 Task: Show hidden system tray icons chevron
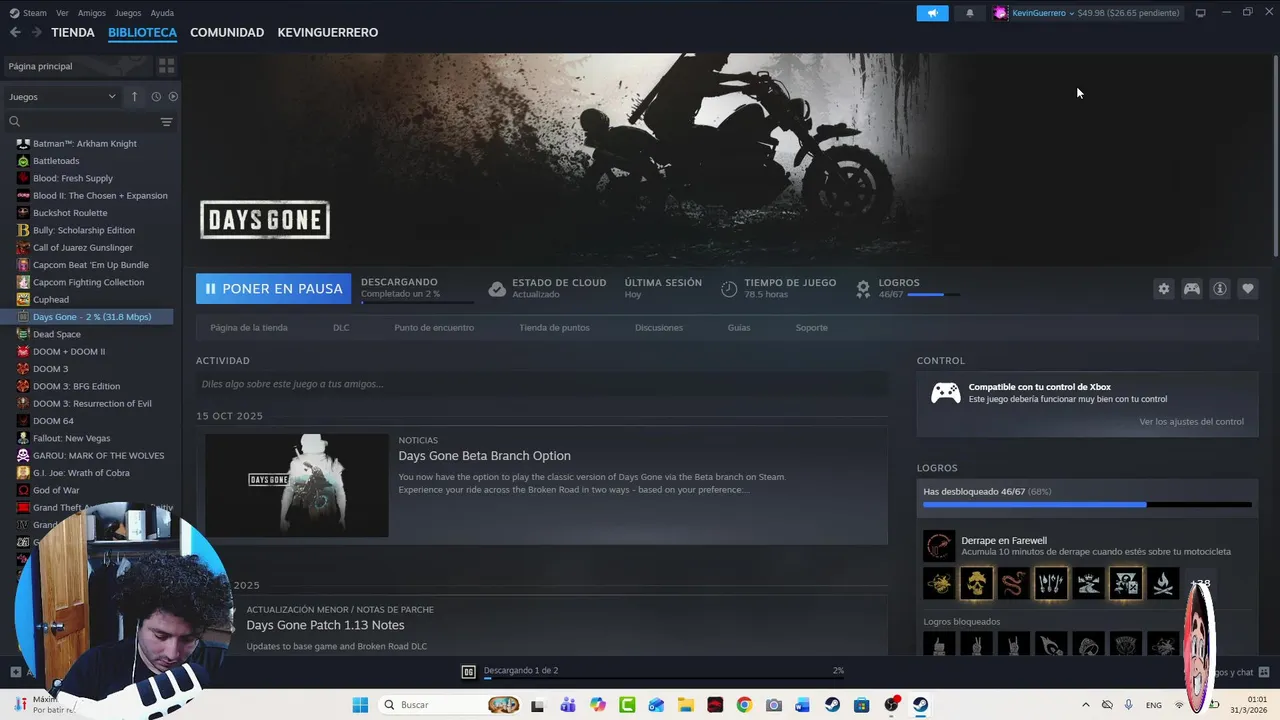[x=1085, y=705]
